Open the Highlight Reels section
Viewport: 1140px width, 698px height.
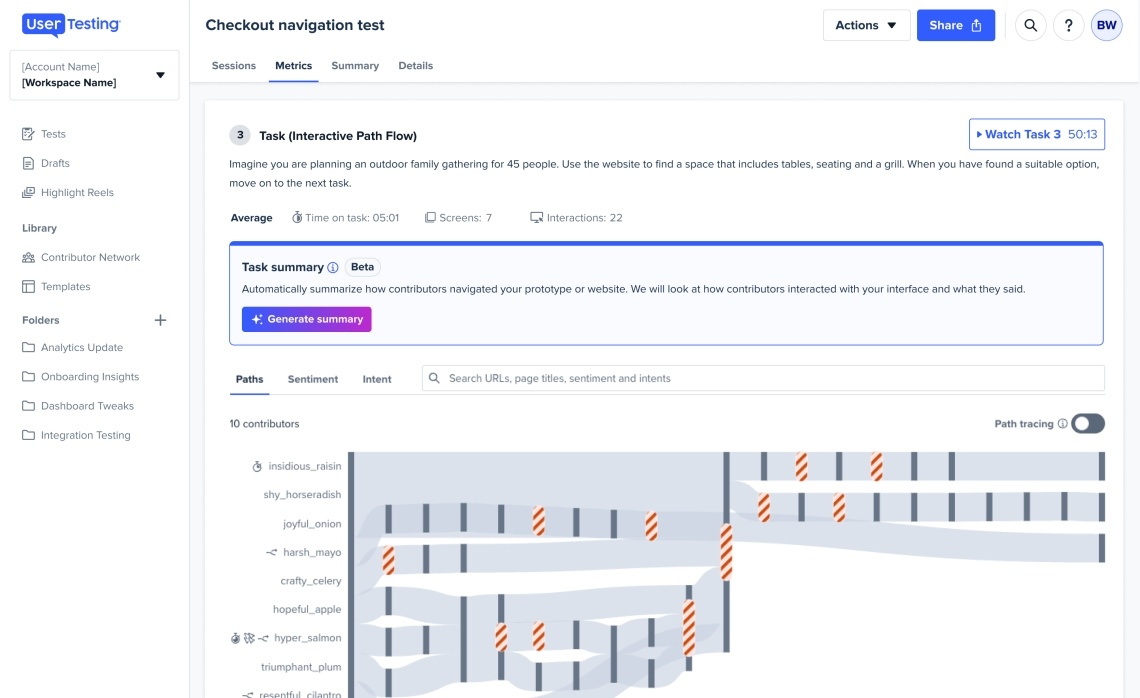click(x=79, y=192)
